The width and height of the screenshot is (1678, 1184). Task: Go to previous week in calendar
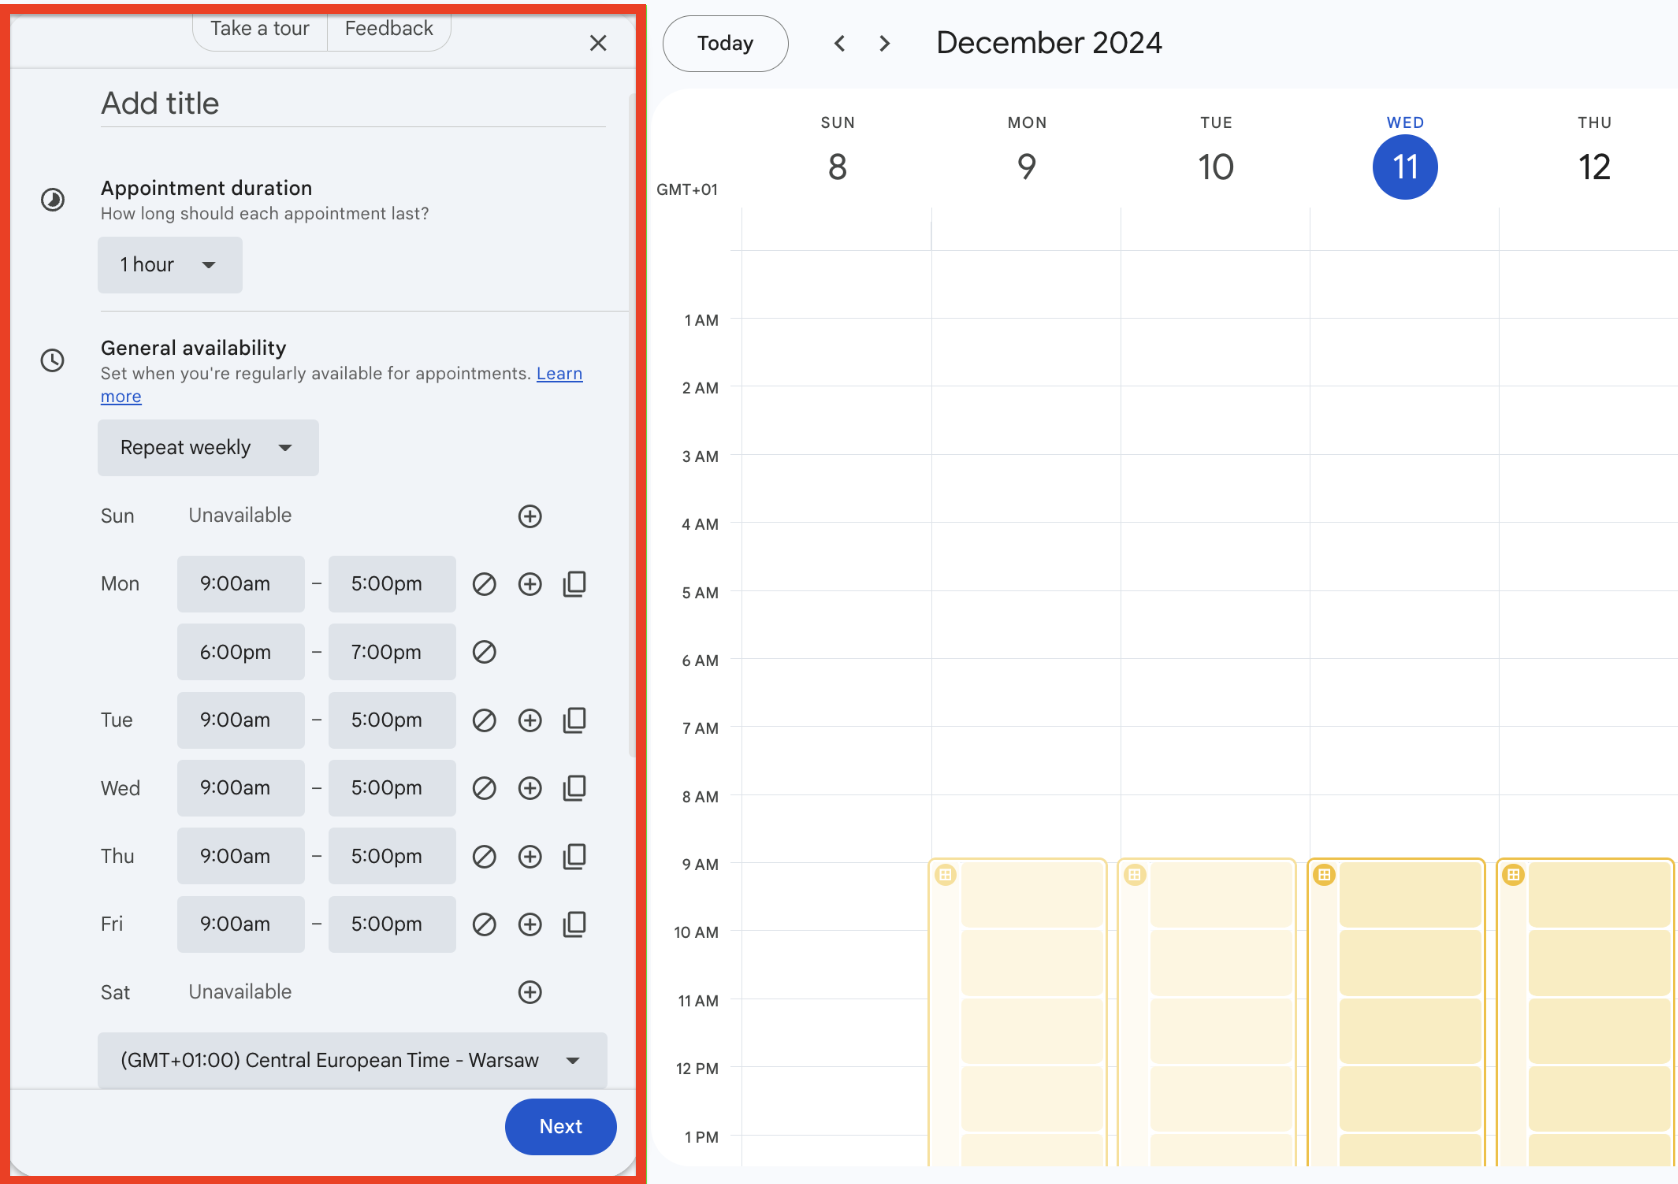coord(840,43)
